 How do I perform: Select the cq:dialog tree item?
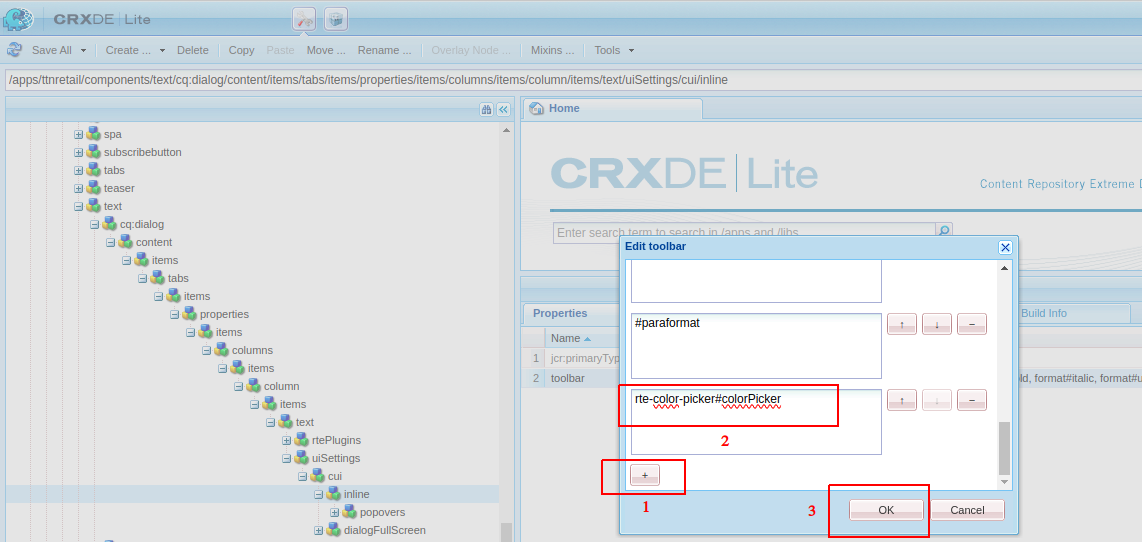142,224
